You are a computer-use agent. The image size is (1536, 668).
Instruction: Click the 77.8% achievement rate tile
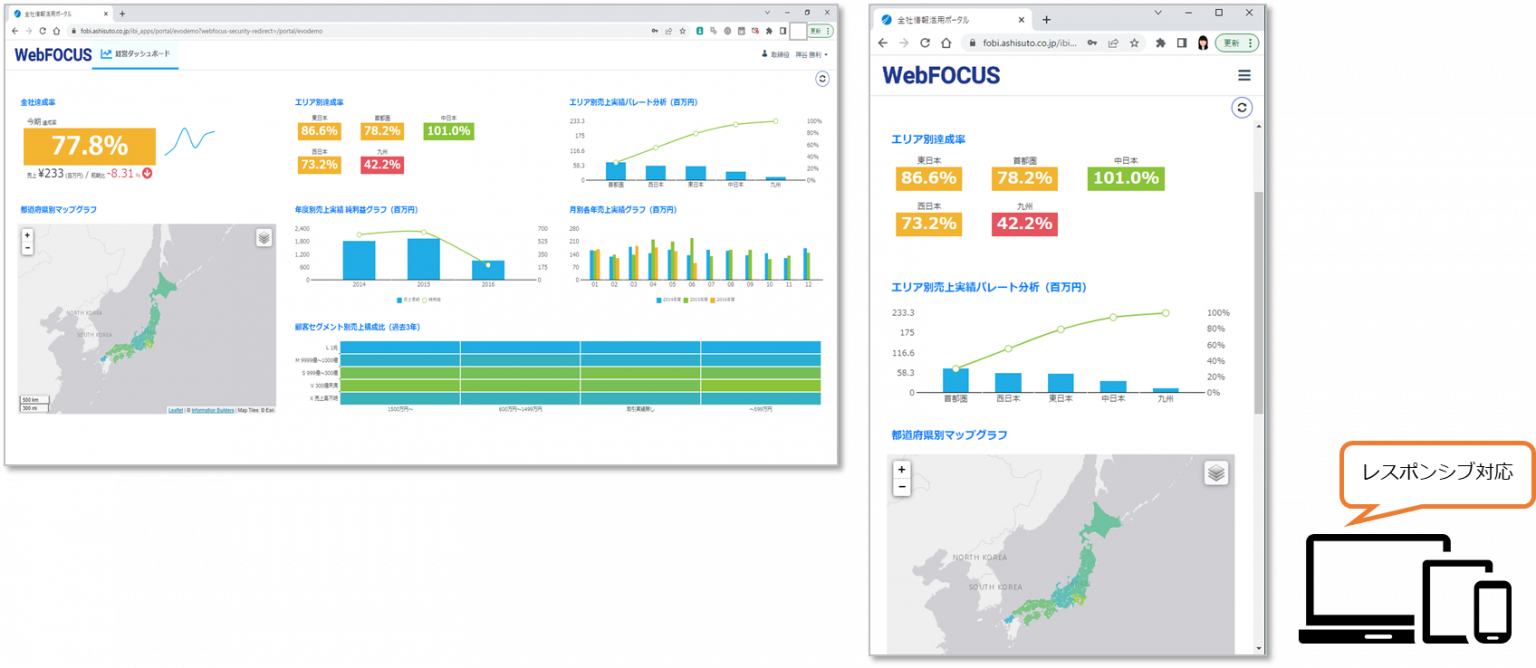click(x=89, y=146)
